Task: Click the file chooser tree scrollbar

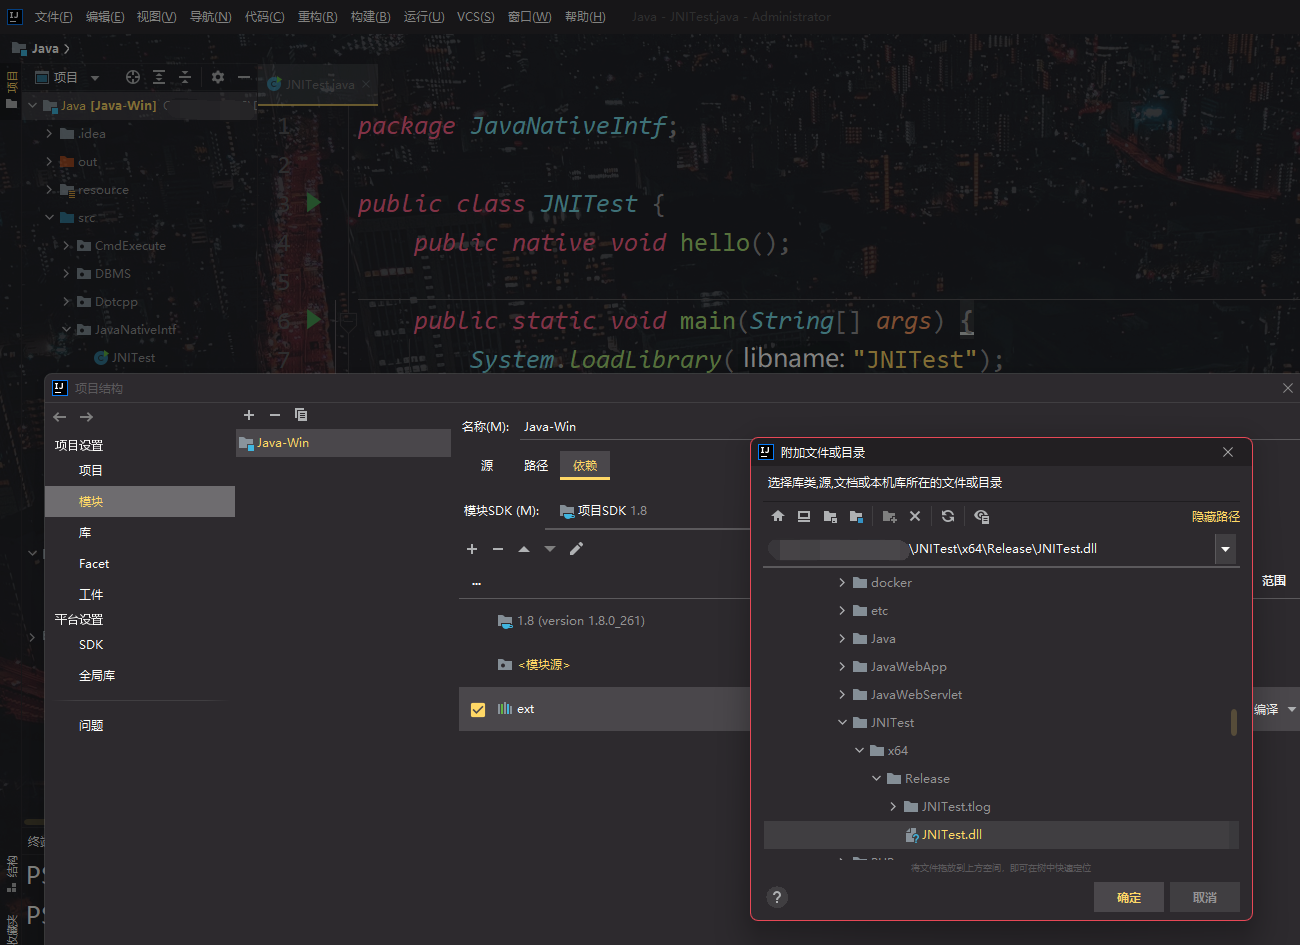Action: coord(1234,721)
